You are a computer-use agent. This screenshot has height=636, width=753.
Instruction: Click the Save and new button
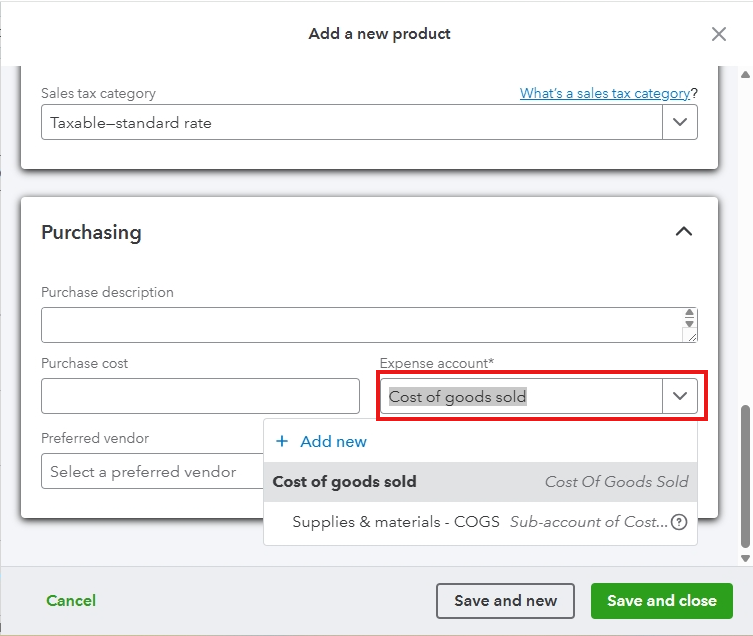[505, 601]
